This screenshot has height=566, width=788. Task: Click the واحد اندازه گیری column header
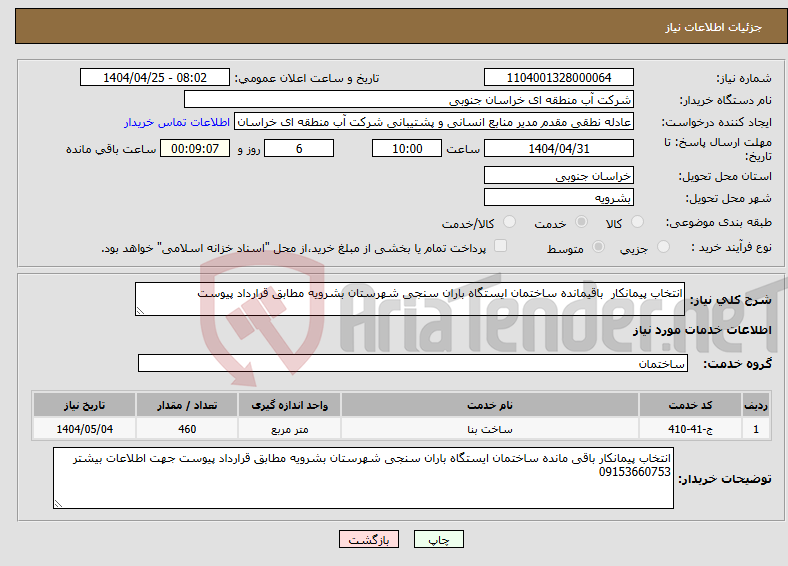tap(289, 405)
